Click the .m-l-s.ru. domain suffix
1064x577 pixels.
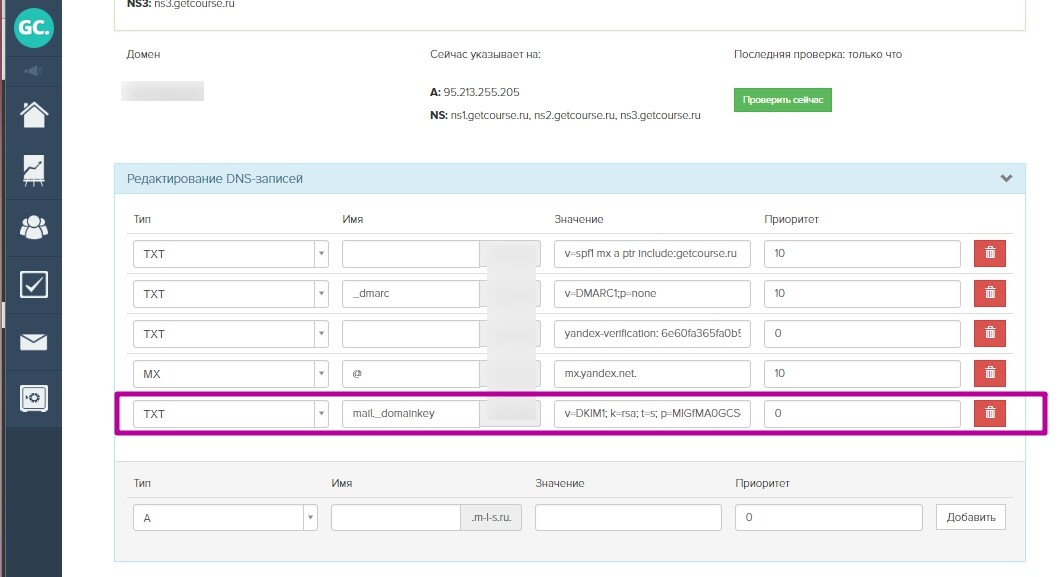pos(491,517)
